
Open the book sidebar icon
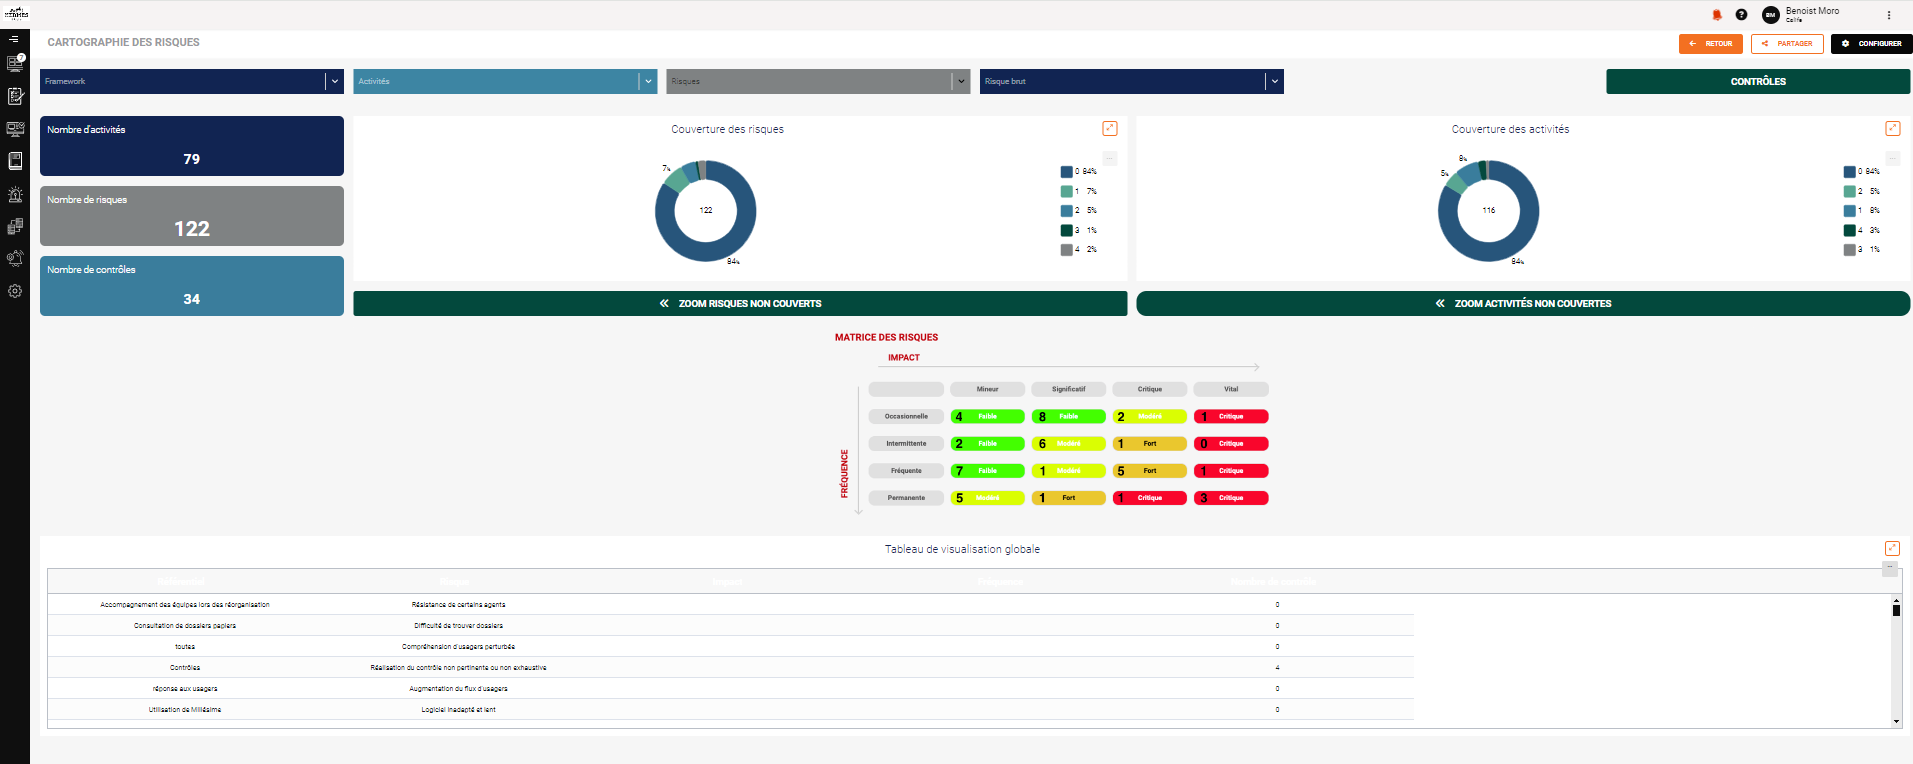pyautogui.click(x=15, y=161)
